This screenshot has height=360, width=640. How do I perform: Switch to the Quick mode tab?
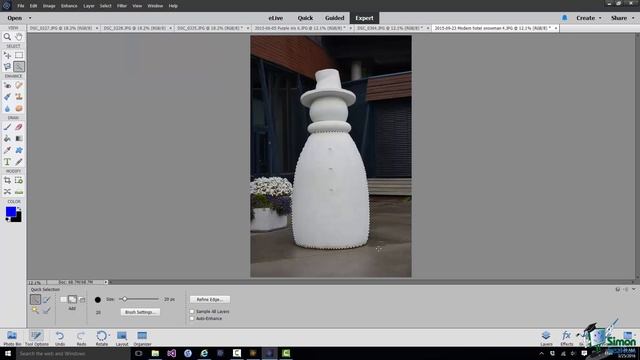click(x=305, y=18)
